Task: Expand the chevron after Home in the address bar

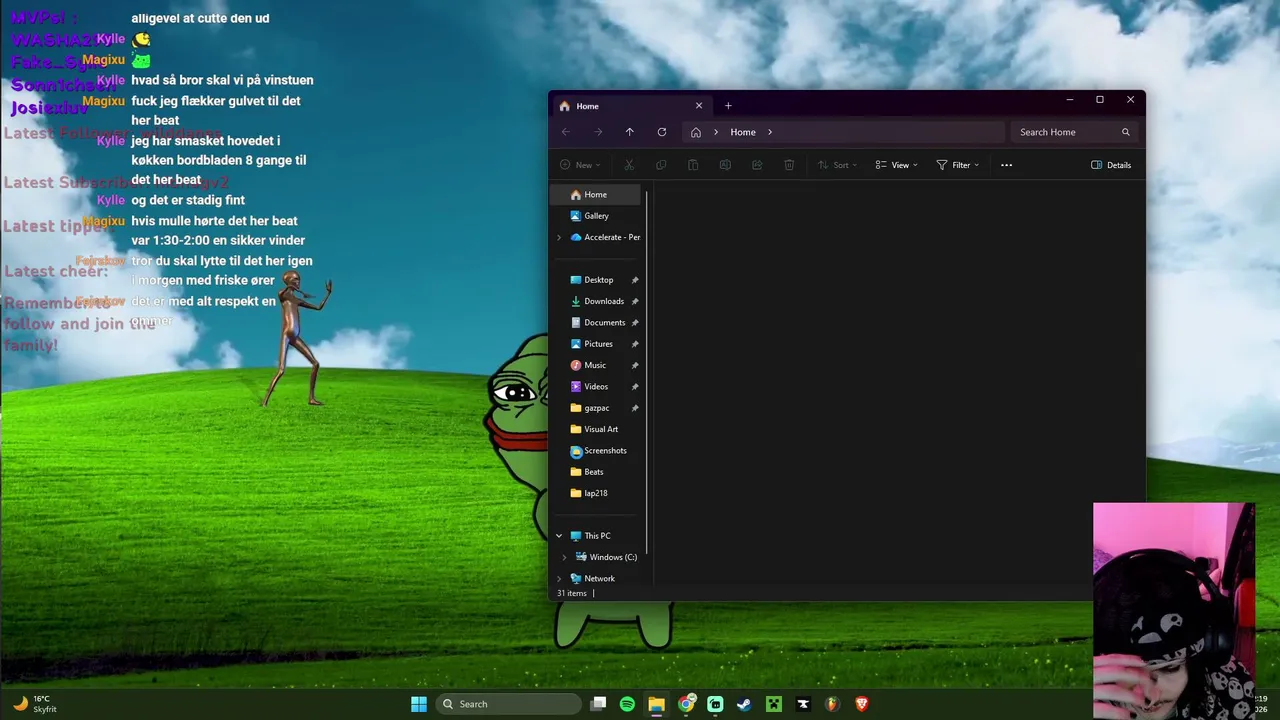Action: [770, 132]
